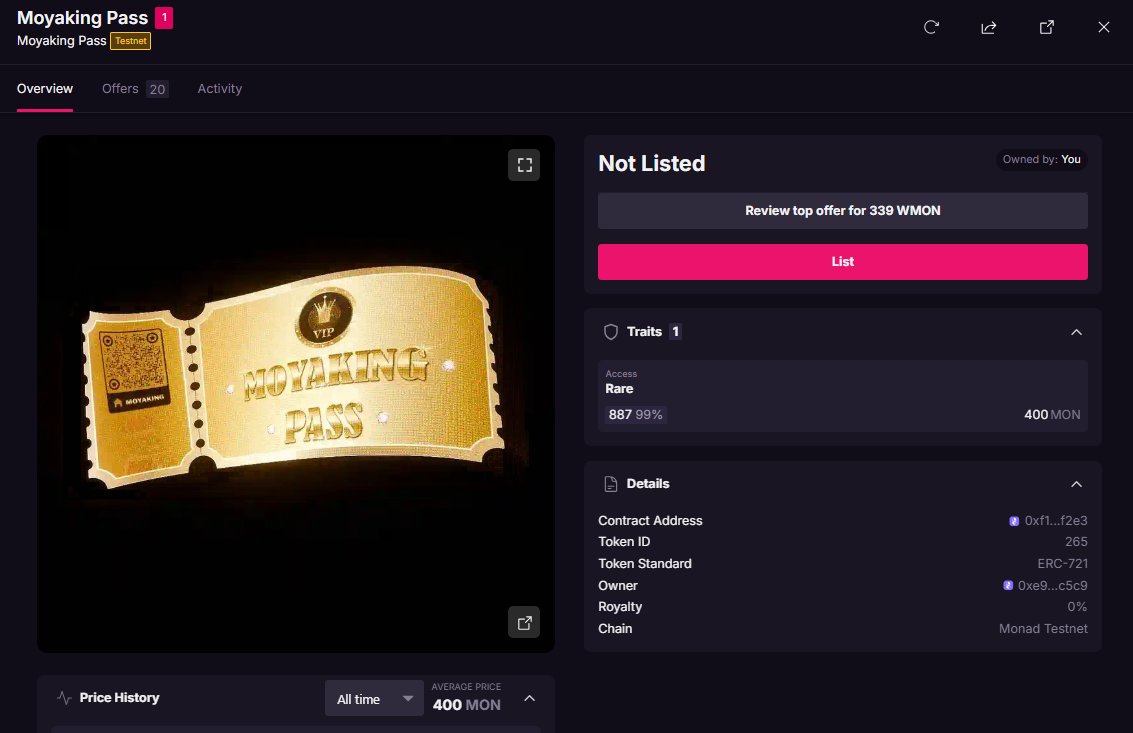Click the chain icon beside the owner address
Image resolution: width=1133 pixels, height=733 pixels.
pos(1007,586)
